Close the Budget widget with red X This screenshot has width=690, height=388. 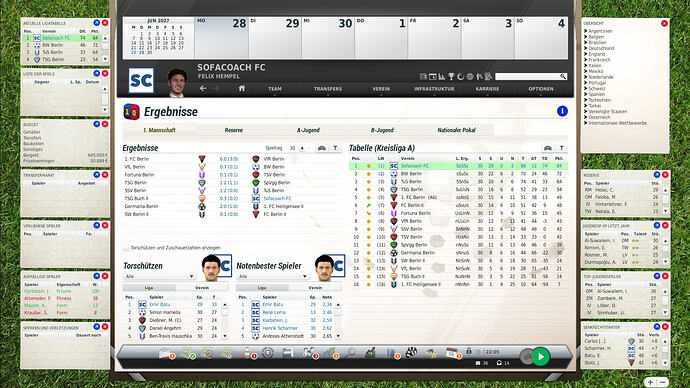105,124
